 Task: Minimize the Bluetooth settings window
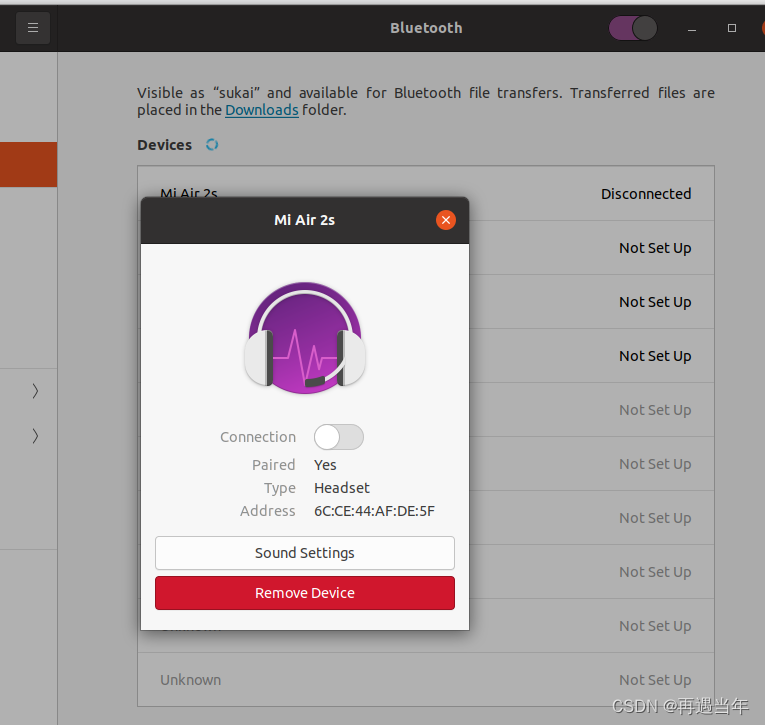click(x=692, y=28)
